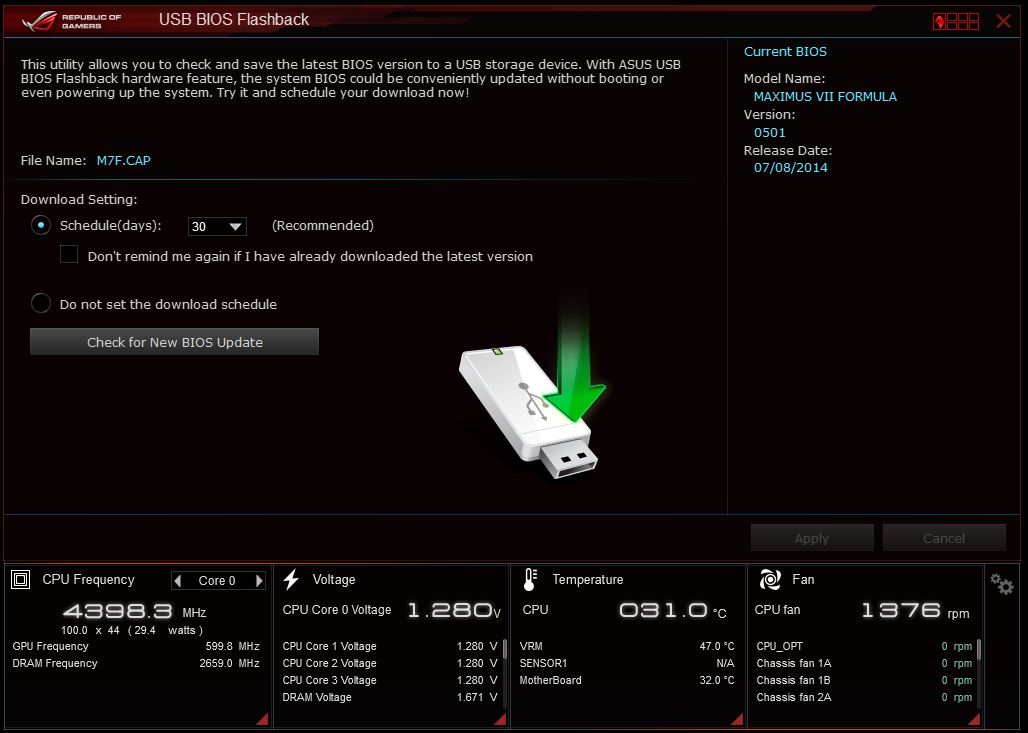Expand CPU Frequency panel via red corner triangle
The image size is (1028, 733).
(x=262, y=719)
